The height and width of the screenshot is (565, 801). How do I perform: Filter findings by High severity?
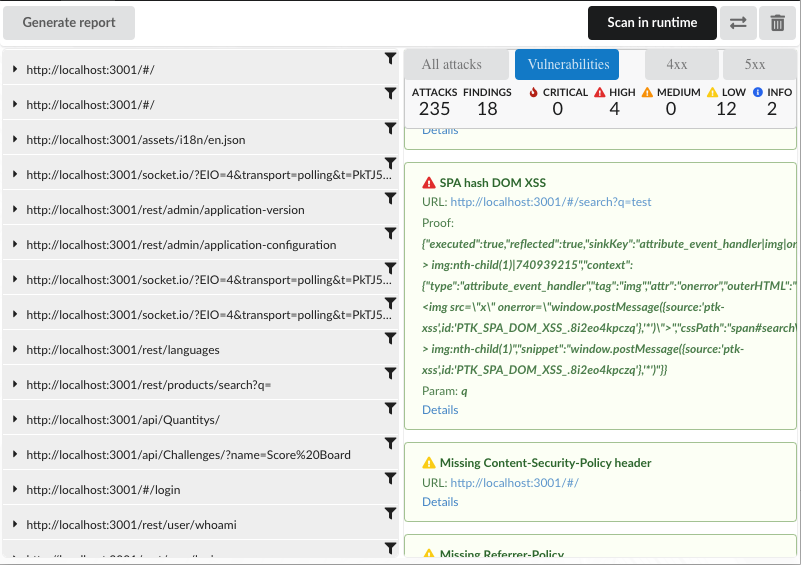(x=614, y=101)
